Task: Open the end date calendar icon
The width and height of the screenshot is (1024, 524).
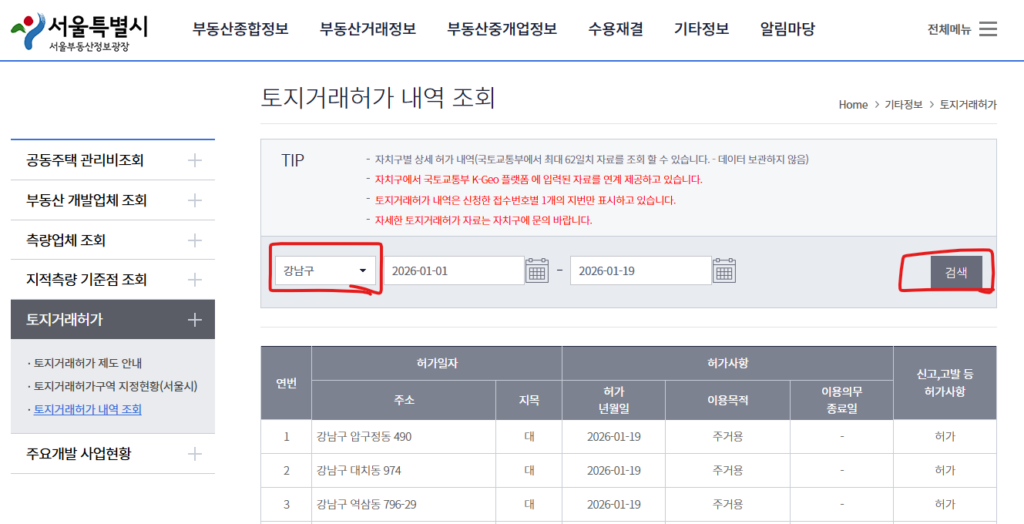Action: [x=724, y=270]
